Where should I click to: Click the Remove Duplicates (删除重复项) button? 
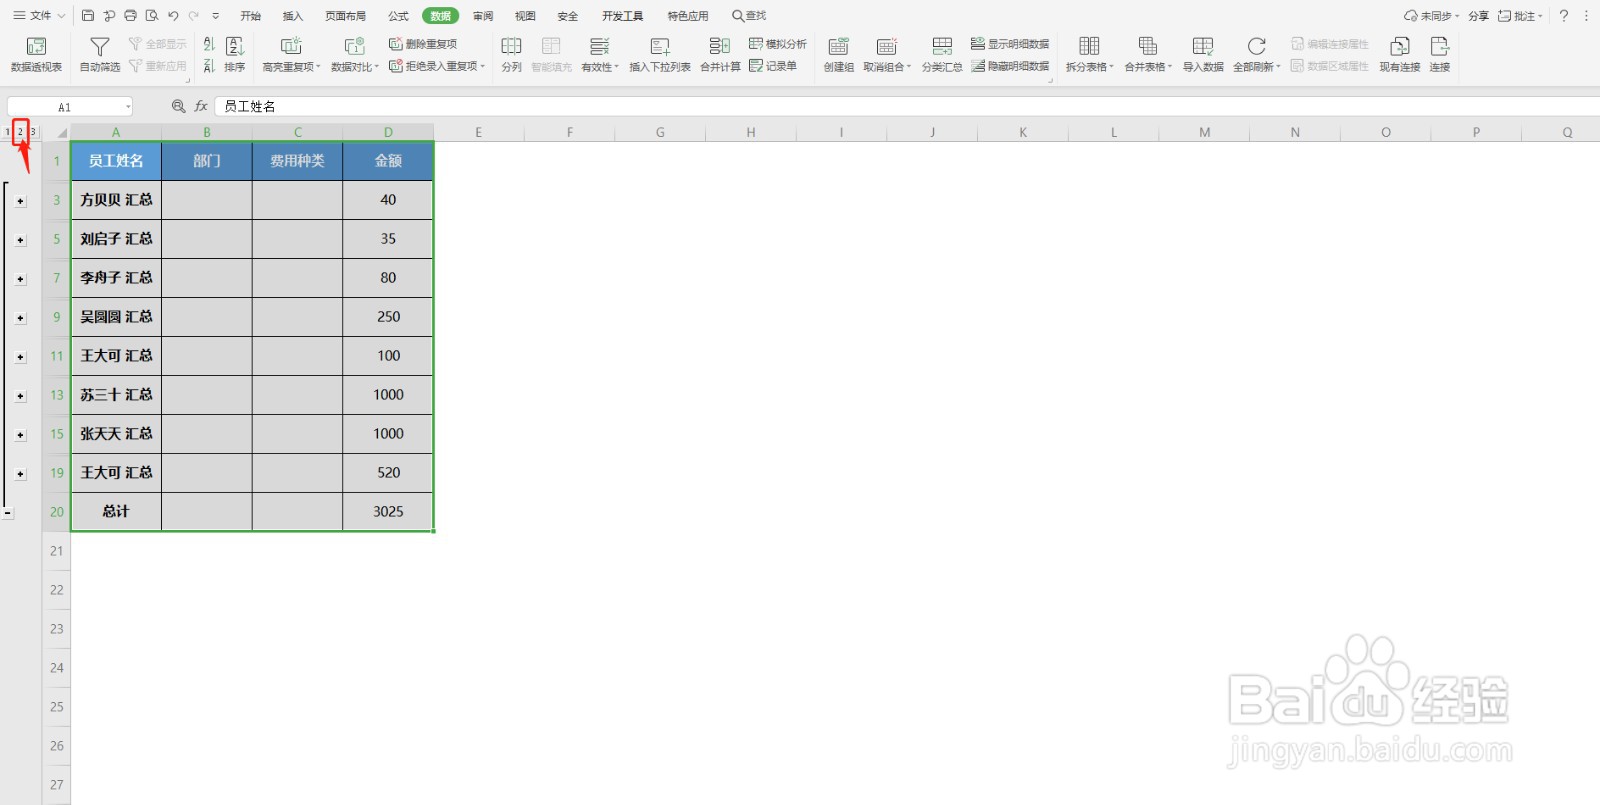point(423,44)
